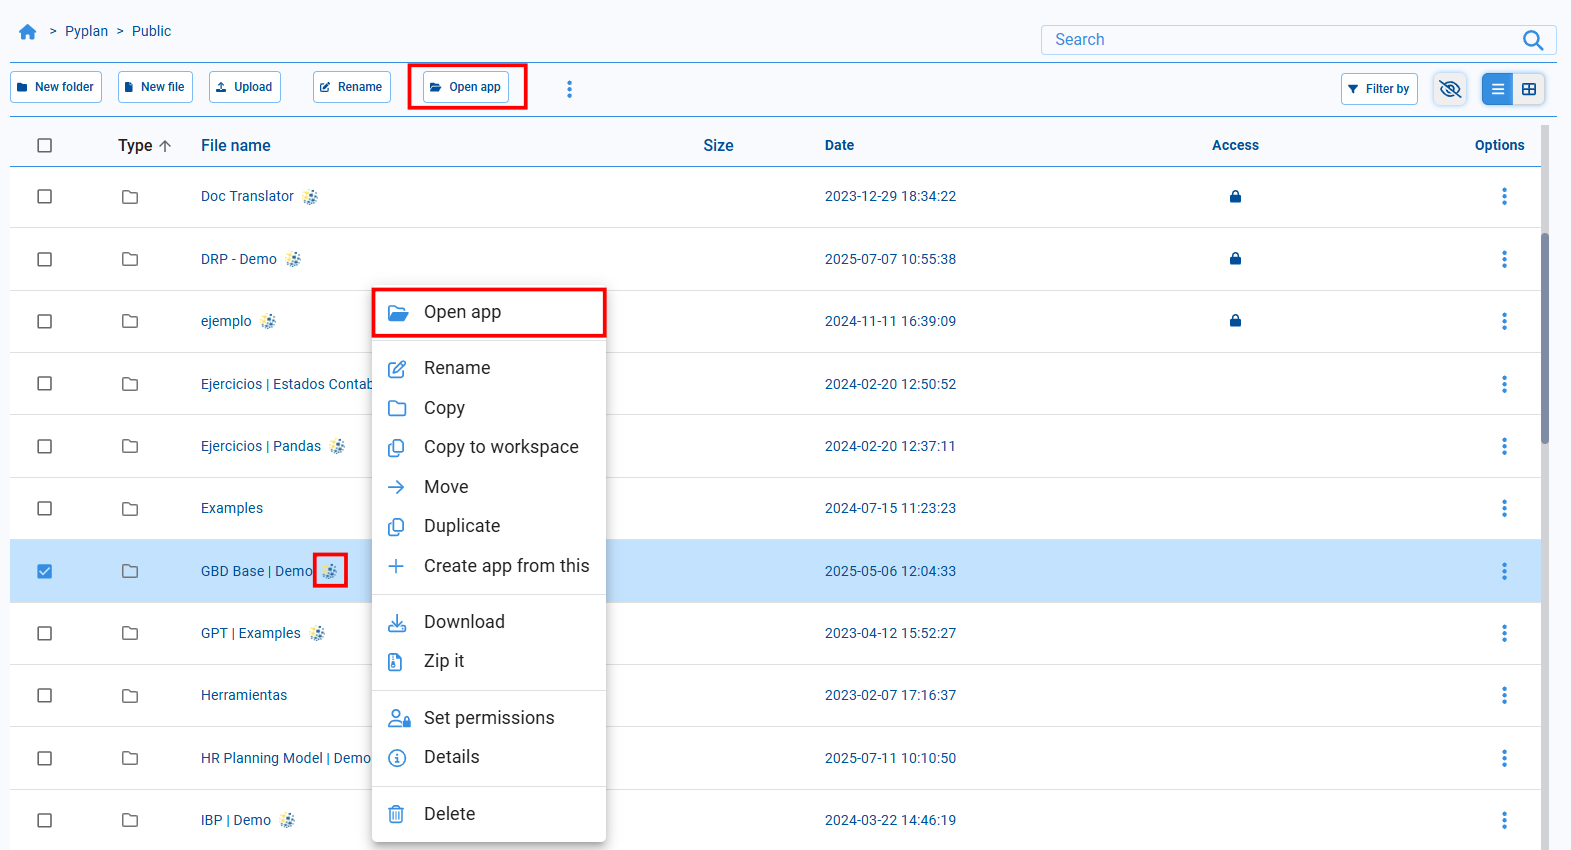Click the search magnifier icon
Image resolution: width=1571 pixels, height=850 pixels.
[1532, 40]
